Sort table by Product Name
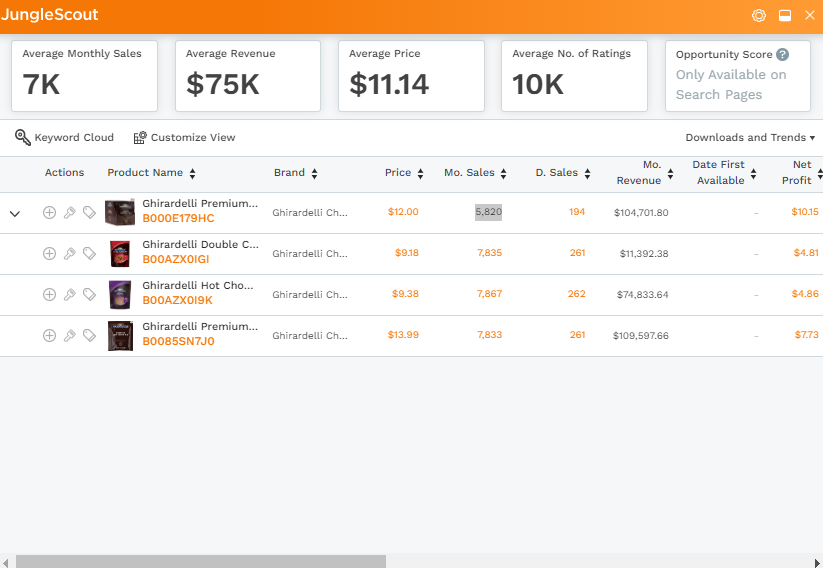Viewport: 823px width, 568px height. 151,173
